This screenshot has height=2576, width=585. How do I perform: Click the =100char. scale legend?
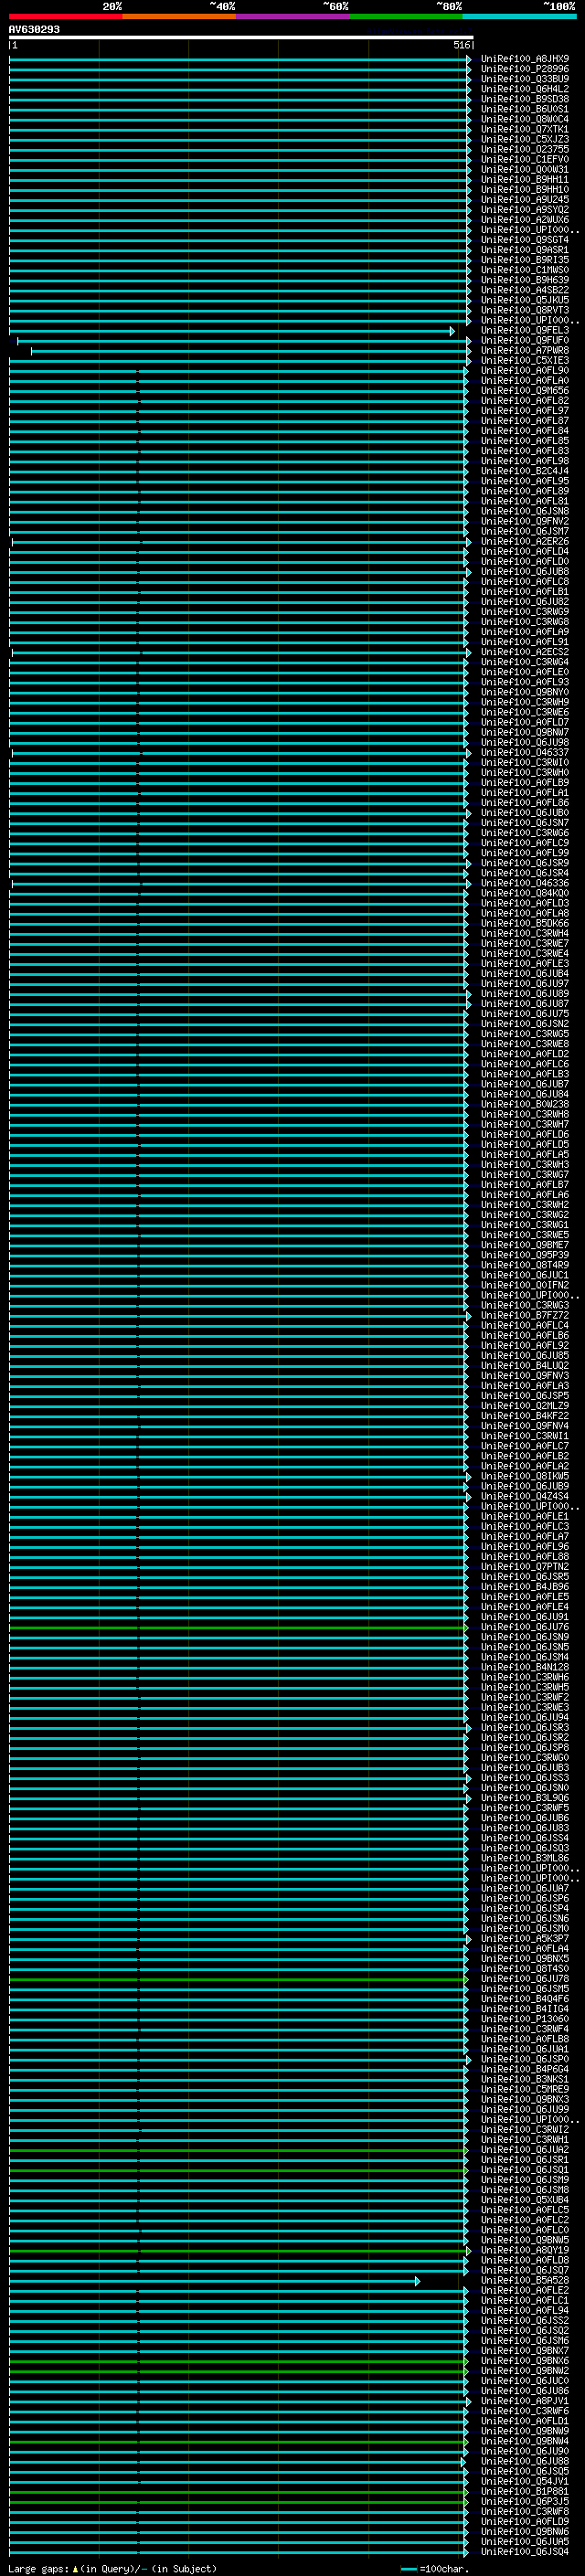[x=433, y=2569]
